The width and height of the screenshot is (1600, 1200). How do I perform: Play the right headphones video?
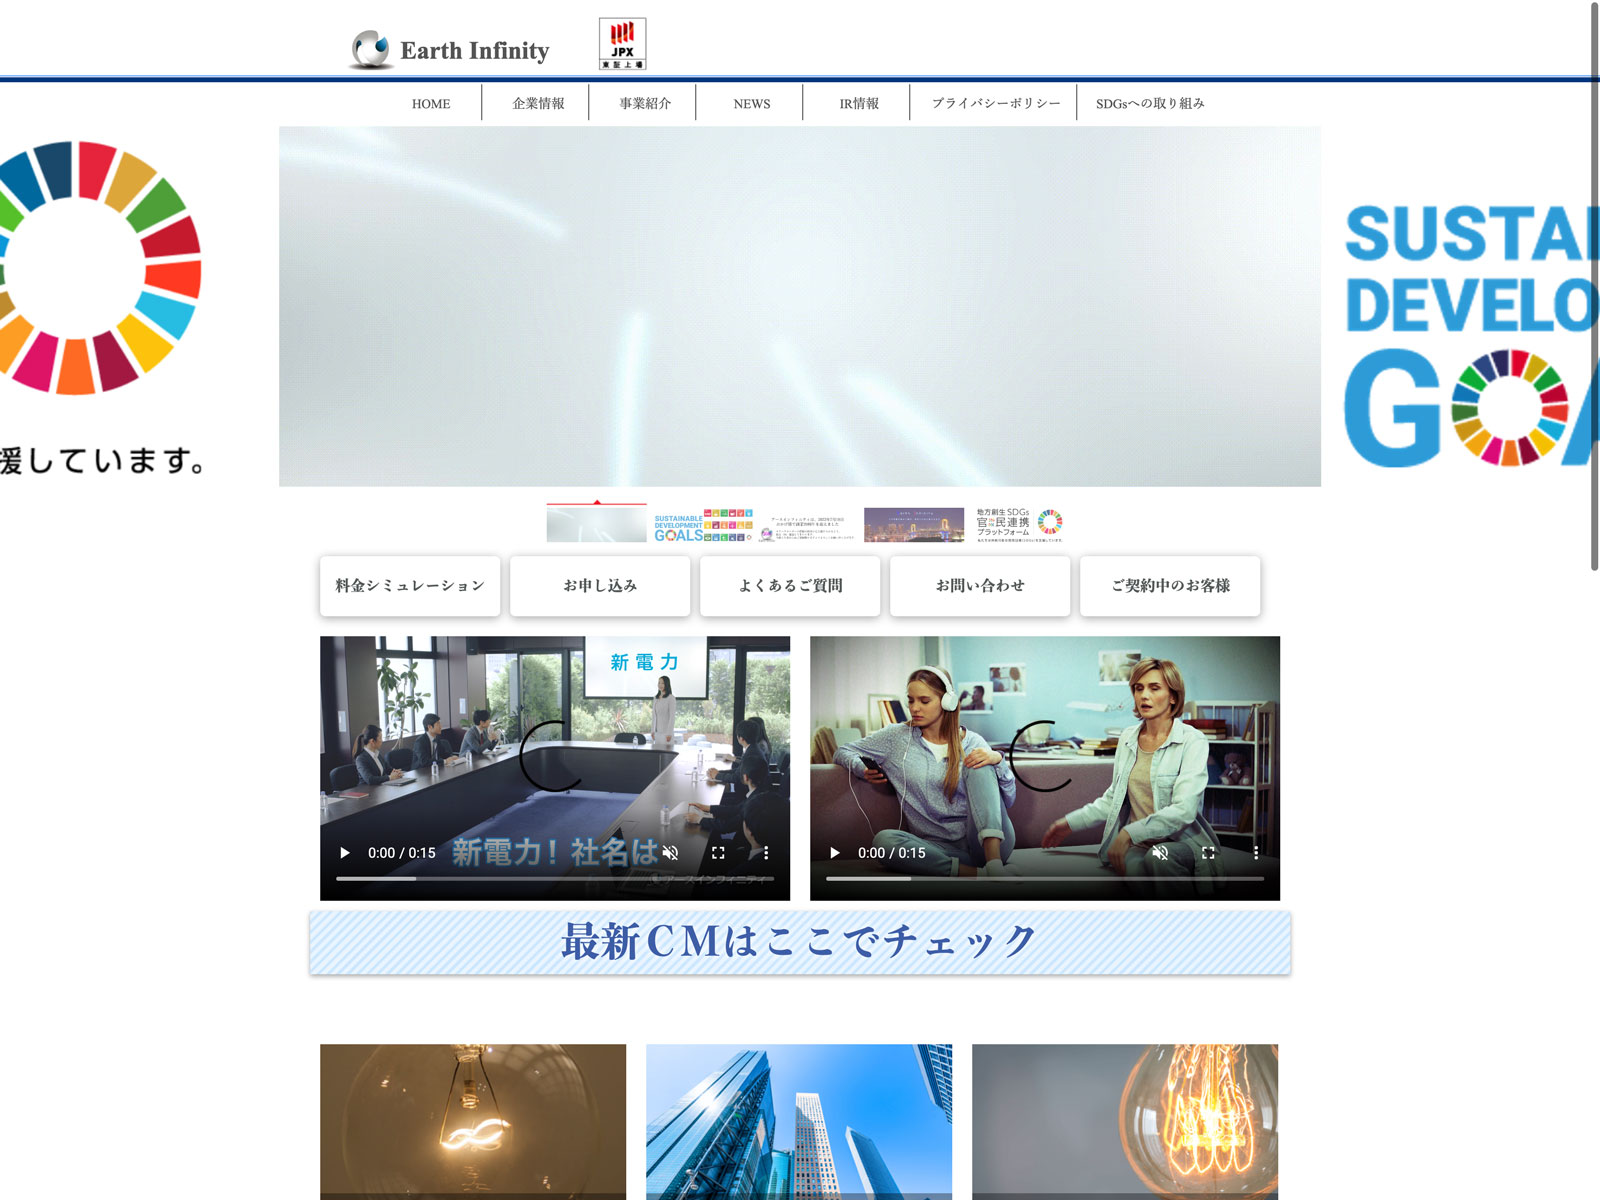point(835,853)
